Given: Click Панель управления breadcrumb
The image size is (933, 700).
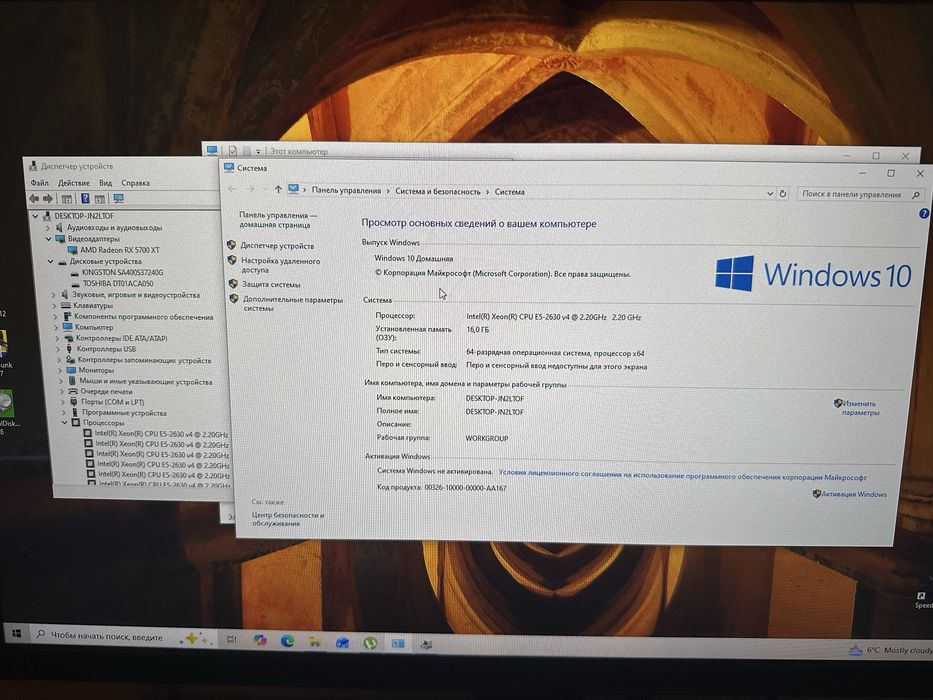Looking at the screenshot, I should coord(346,190).
